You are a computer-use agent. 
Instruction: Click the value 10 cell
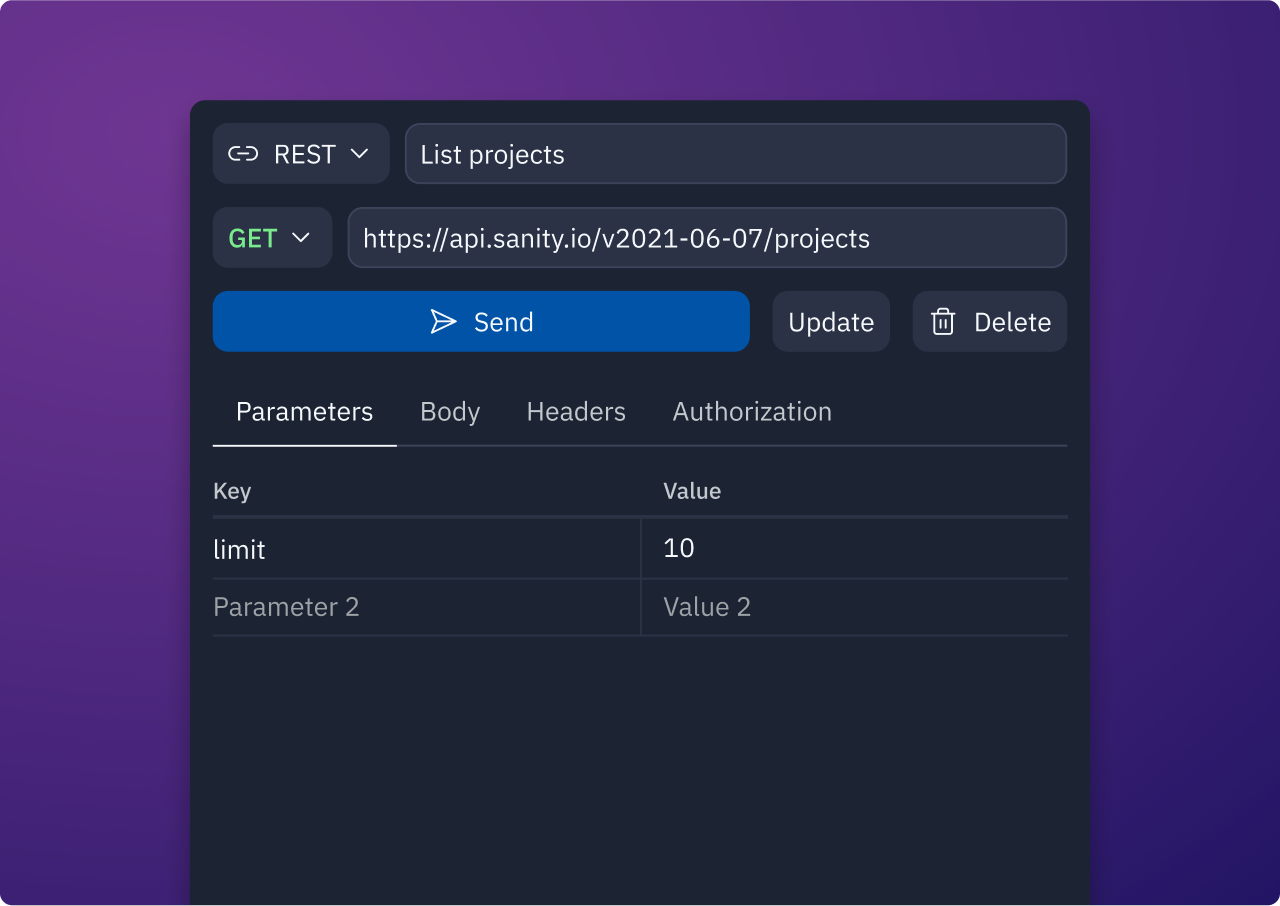pos(855,549)
